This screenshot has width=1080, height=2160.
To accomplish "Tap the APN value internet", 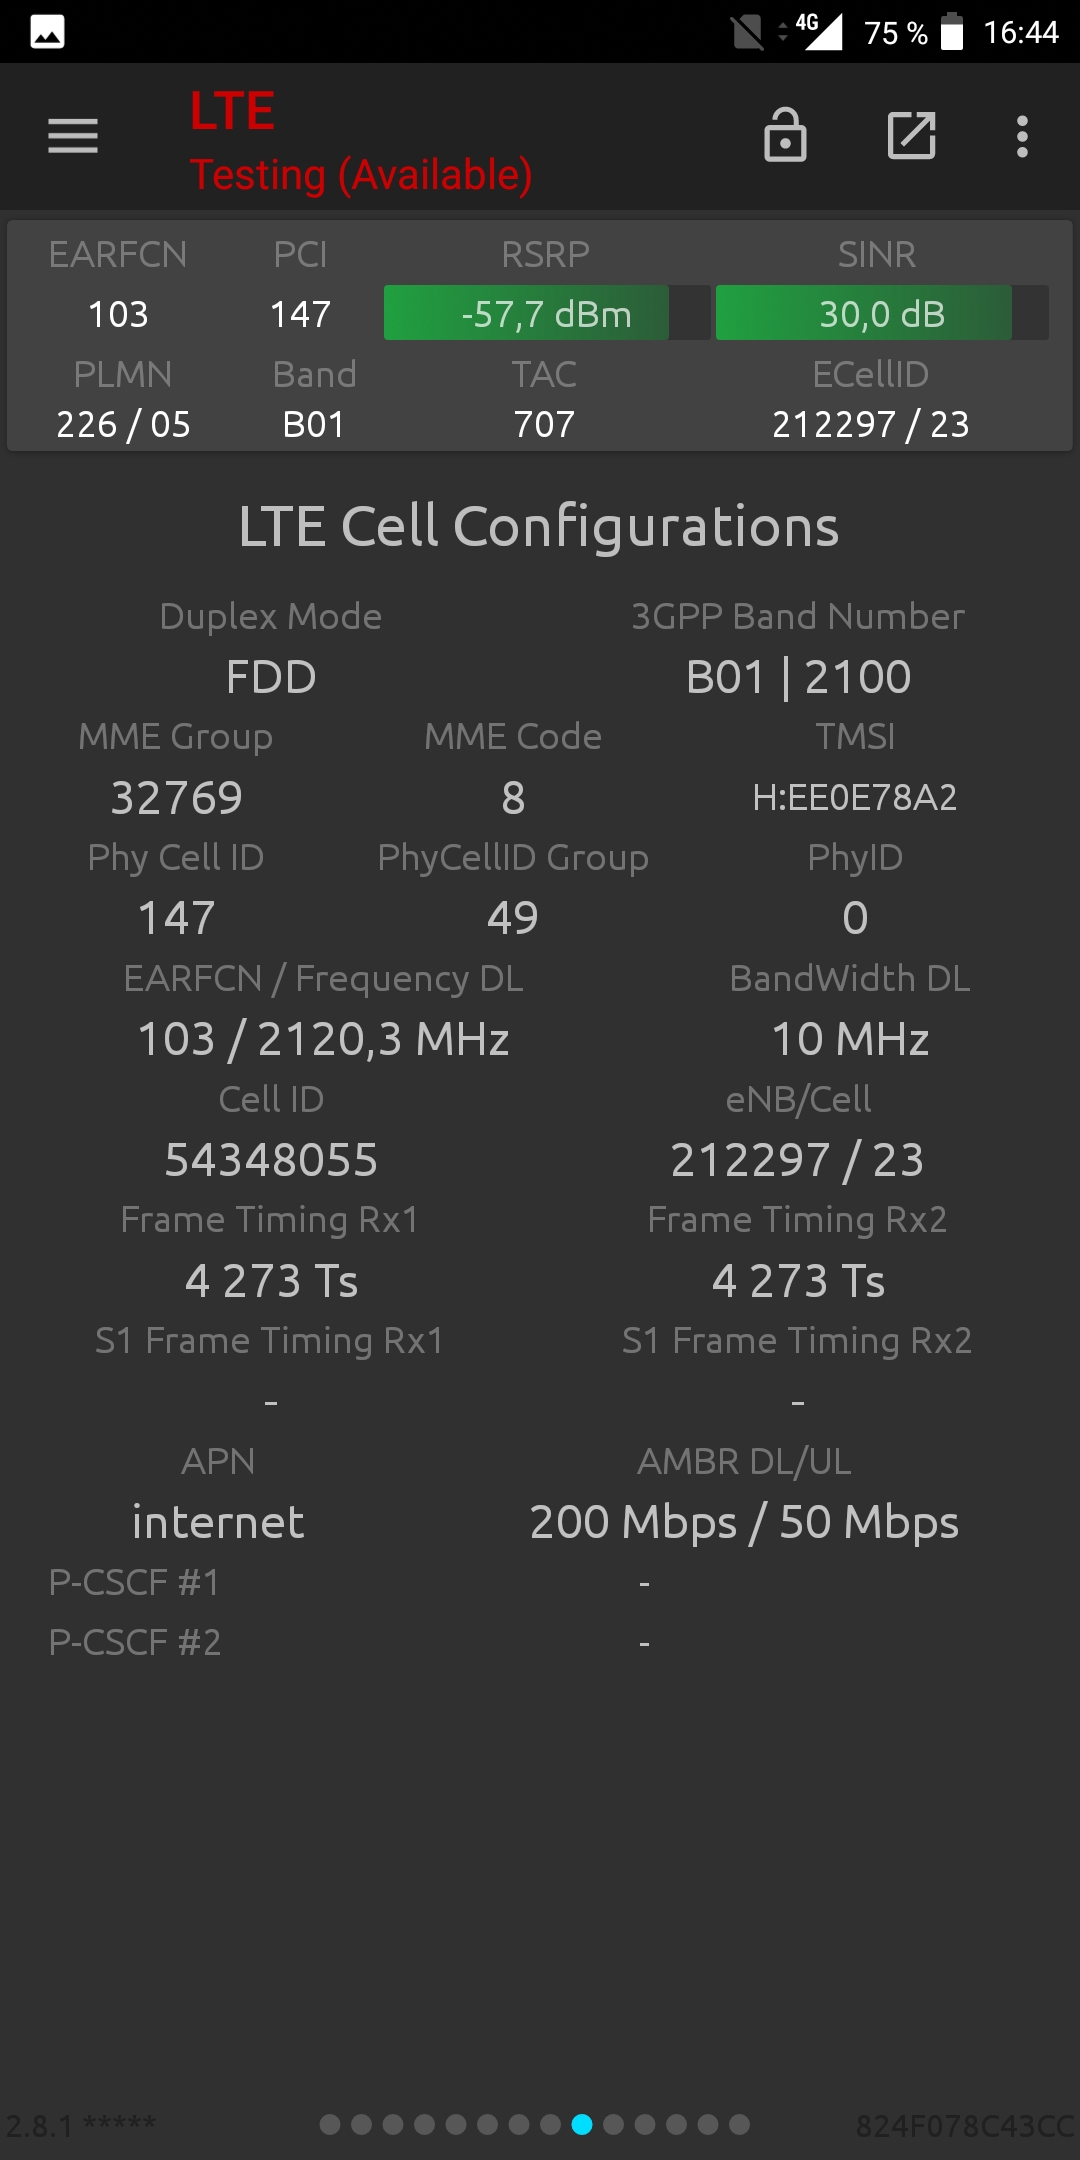I will coord(218,1522).
